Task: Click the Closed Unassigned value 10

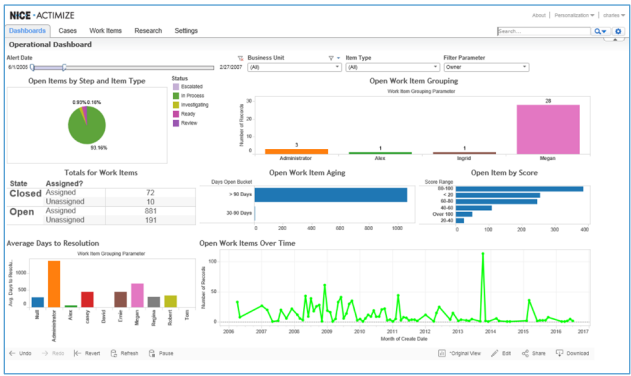Action: tap(151, 202)
